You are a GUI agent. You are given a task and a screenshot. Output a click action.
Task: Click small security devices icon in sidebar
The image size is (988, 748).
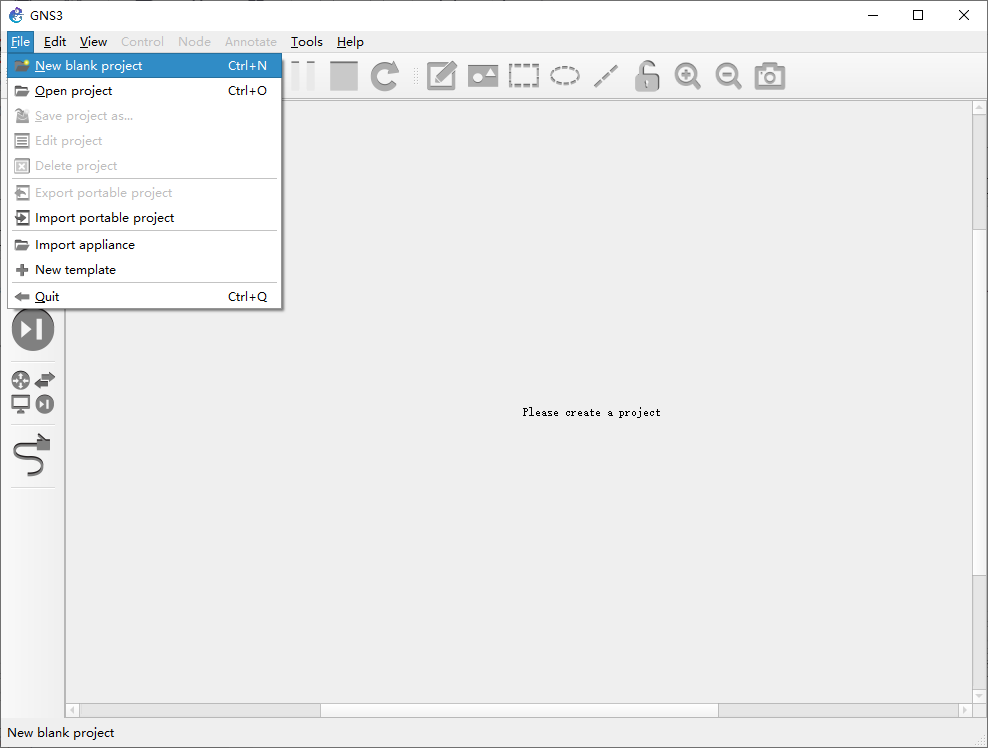45,404
